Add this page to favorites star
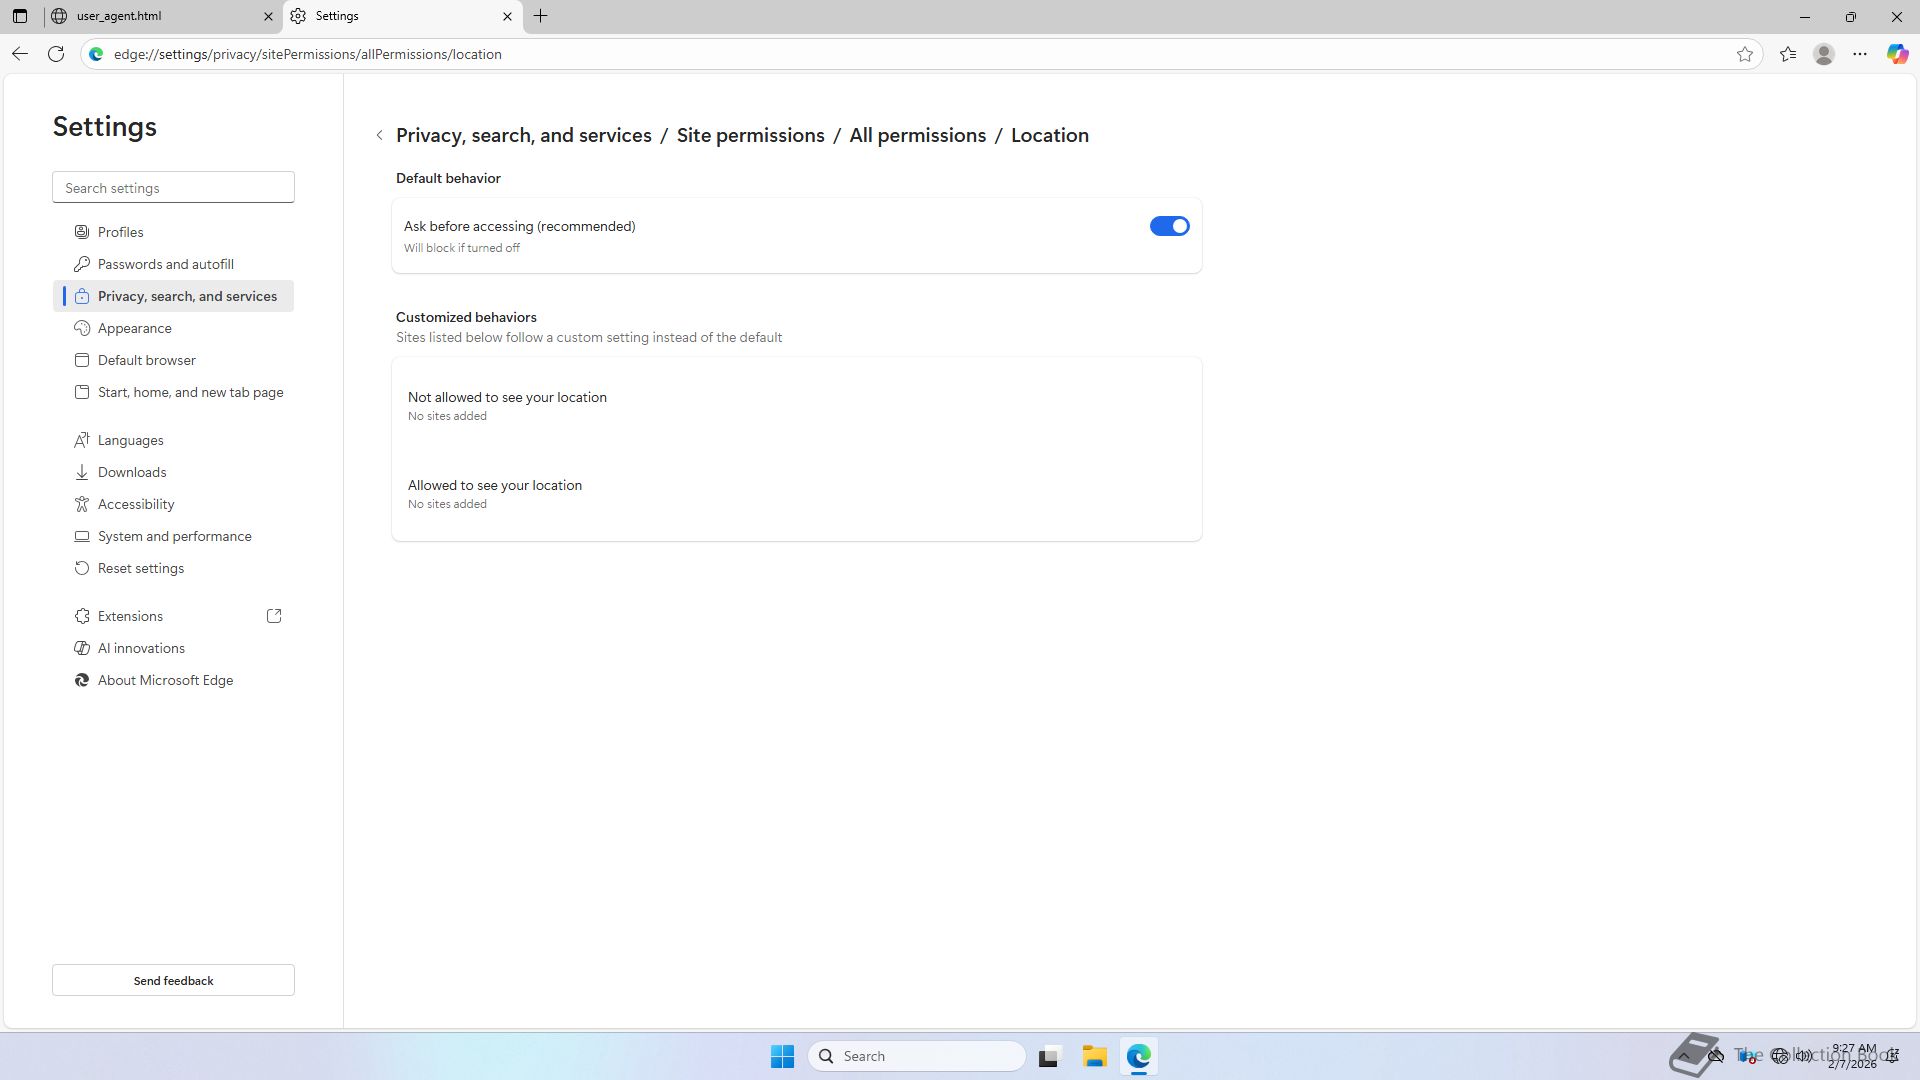Viewport: 1920px width, 1080px height. click(x=1745, y=54)
